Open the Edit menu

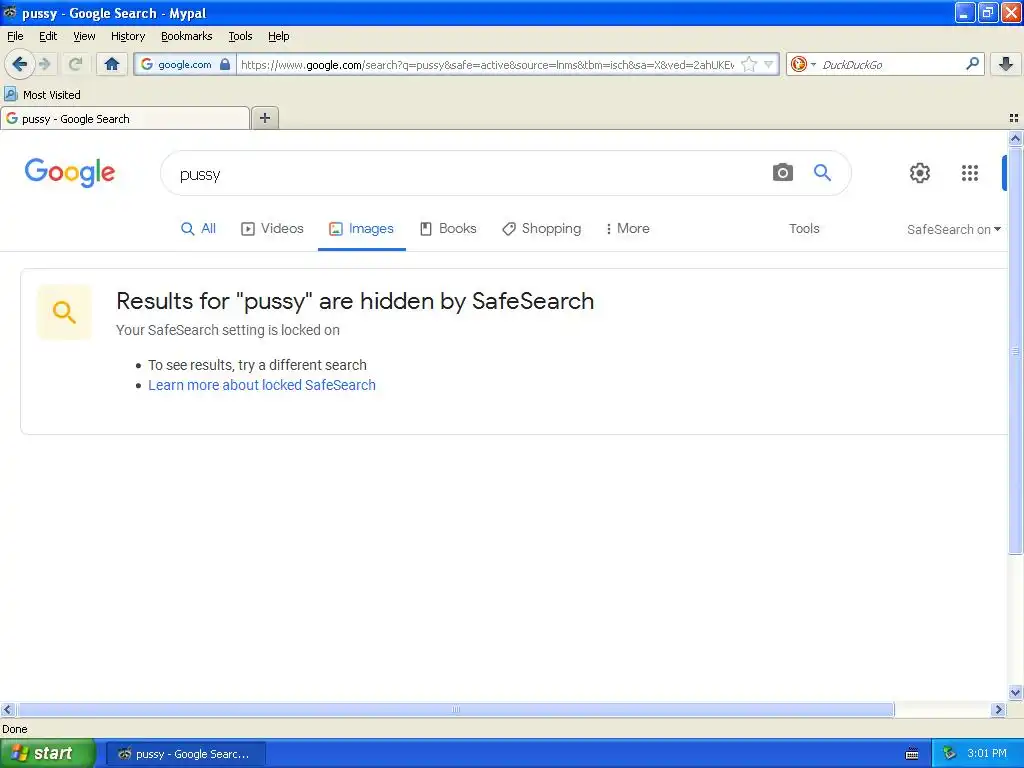[48, 36]
